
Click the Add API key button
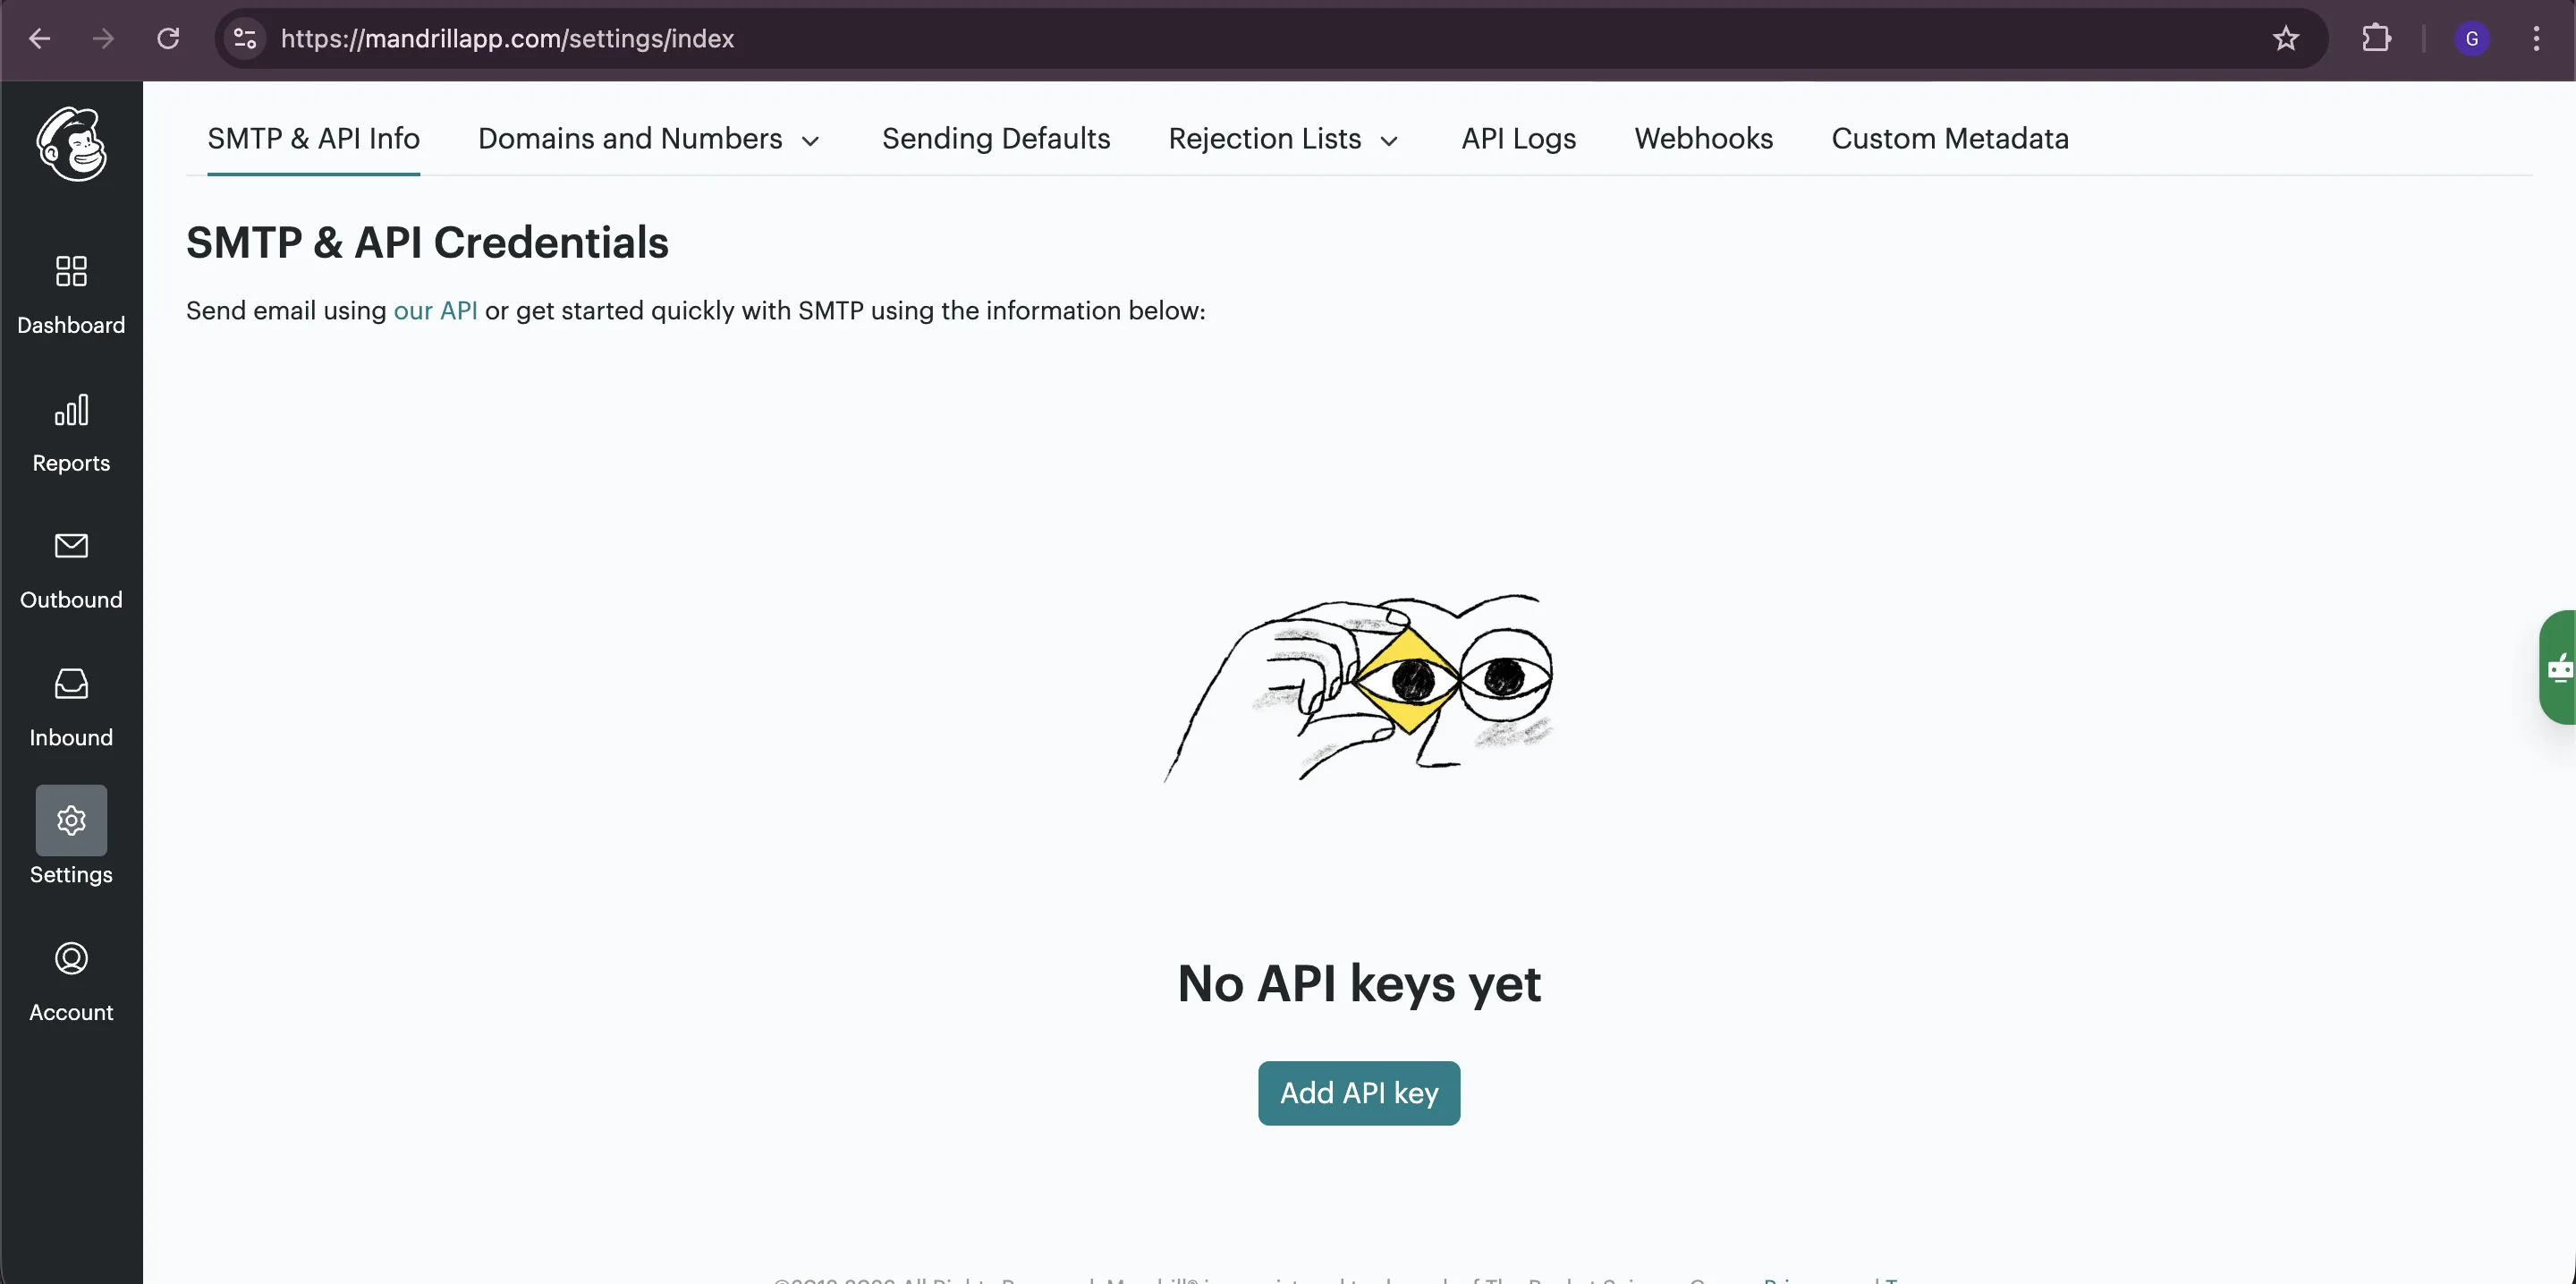coord(1359,1093)
